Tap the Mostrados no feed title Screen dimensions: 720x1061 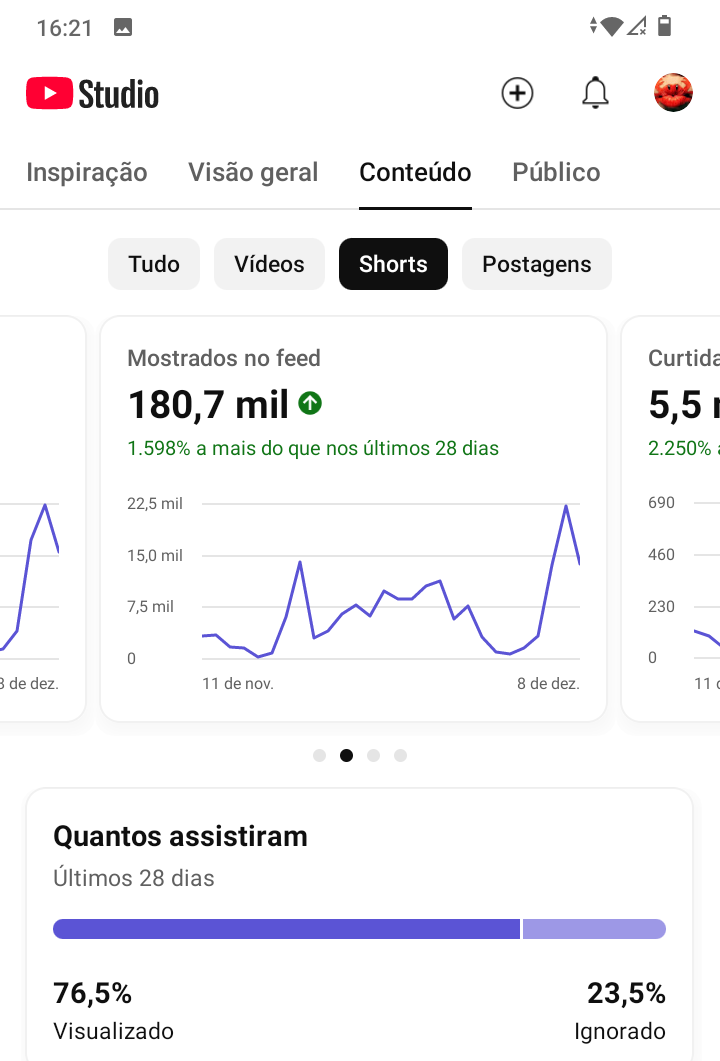[x=224, y=358]
